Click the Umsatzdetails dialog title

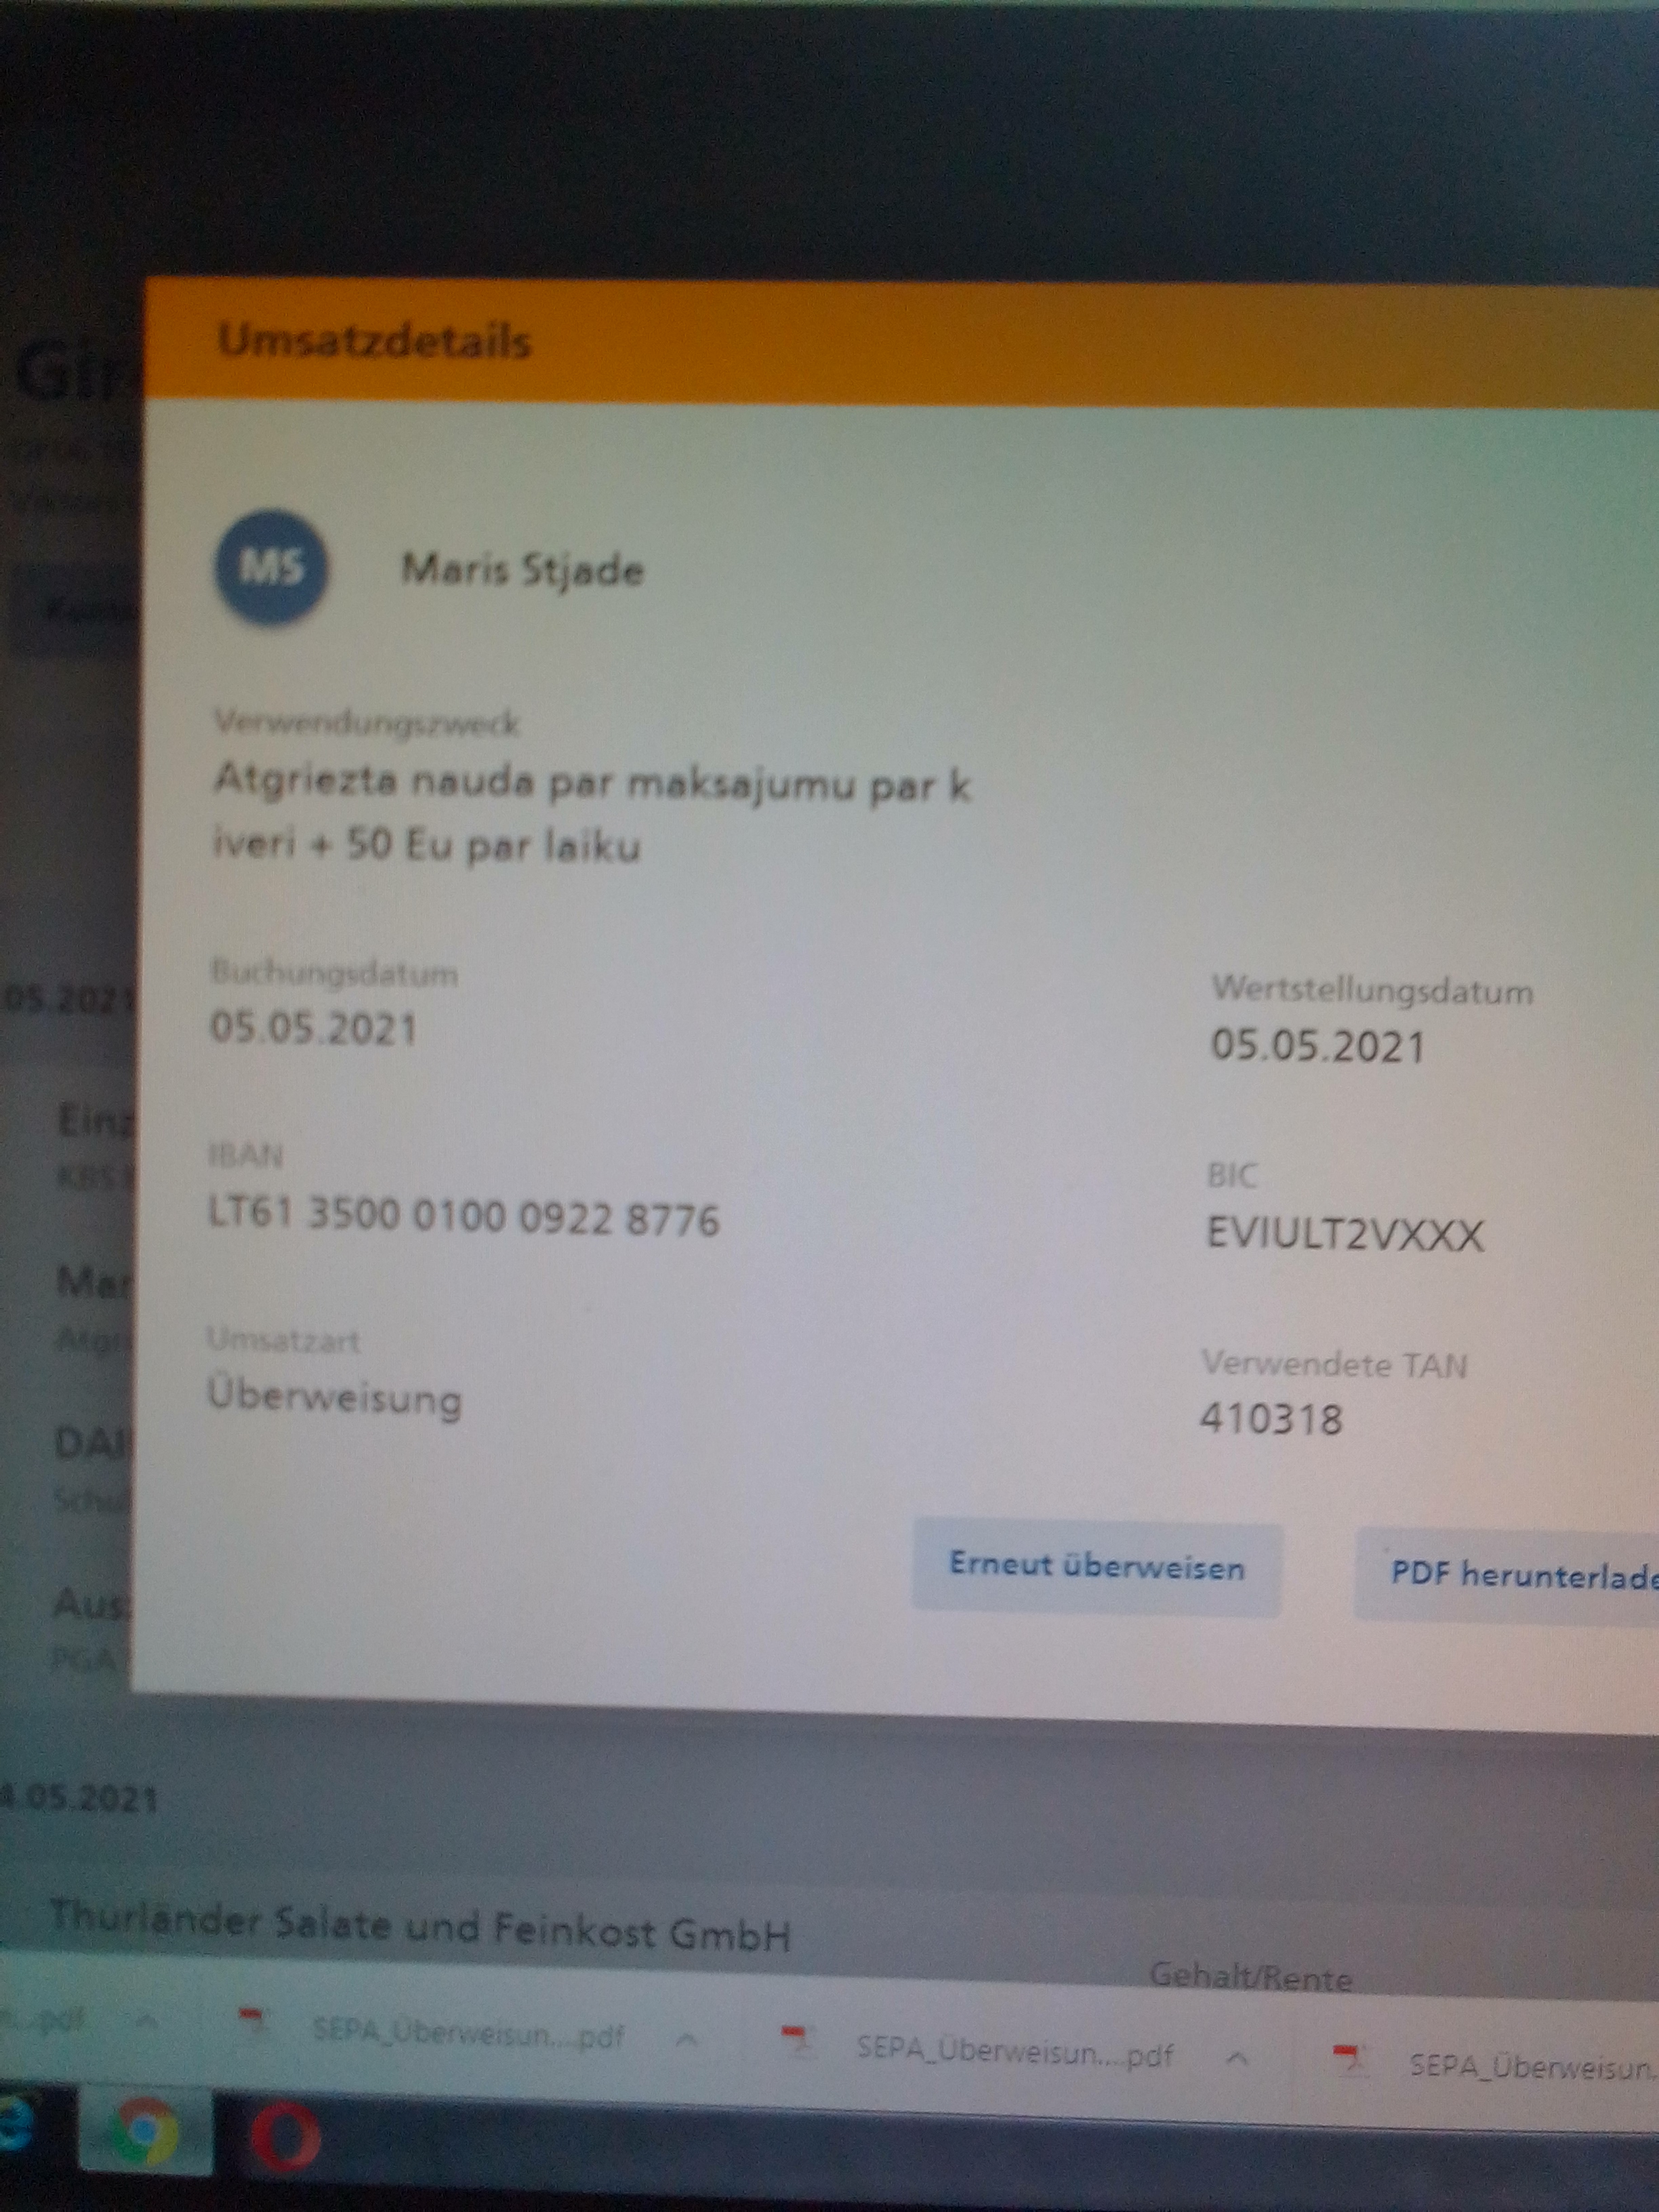coord(374,341)
